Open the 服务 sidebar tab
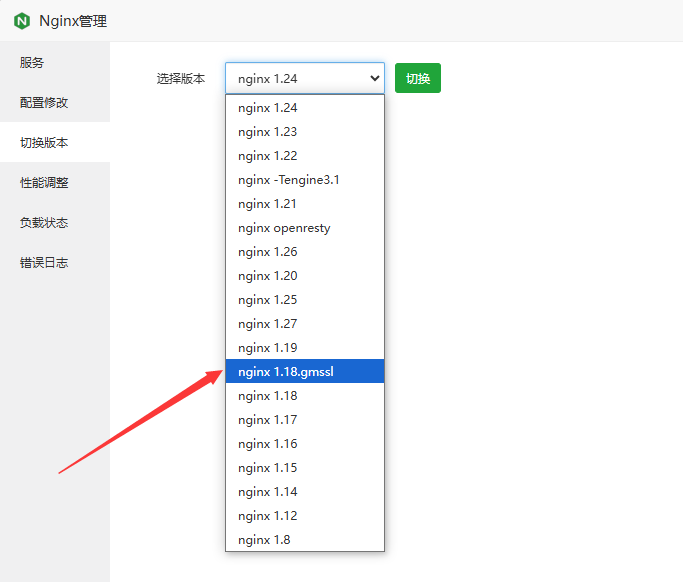The image size is (683, 582). (55, 62)
